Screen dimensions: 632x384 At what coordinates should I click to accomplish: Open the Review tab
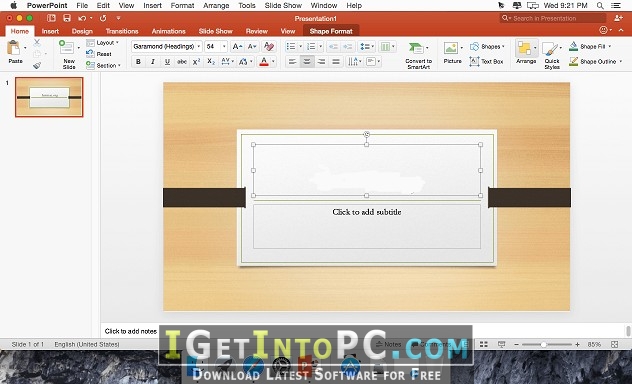tap(257, 31)
